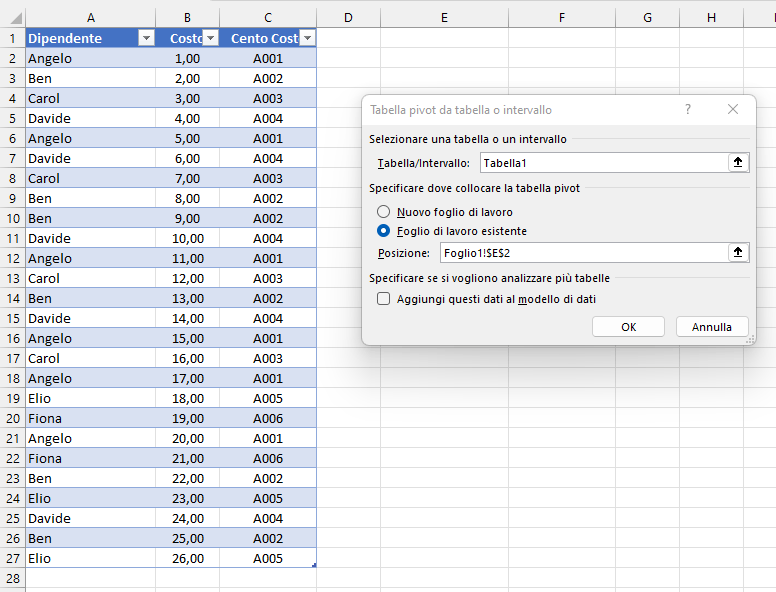Click the Posizione text field
Image resolution: width=776 pixels, height=592 pixels.
click(584, 253)
